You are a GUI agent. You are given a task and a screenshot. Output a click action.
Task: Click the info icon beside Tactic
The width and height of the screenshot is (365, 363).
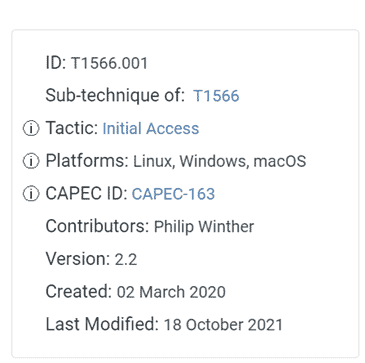(31, 129)
